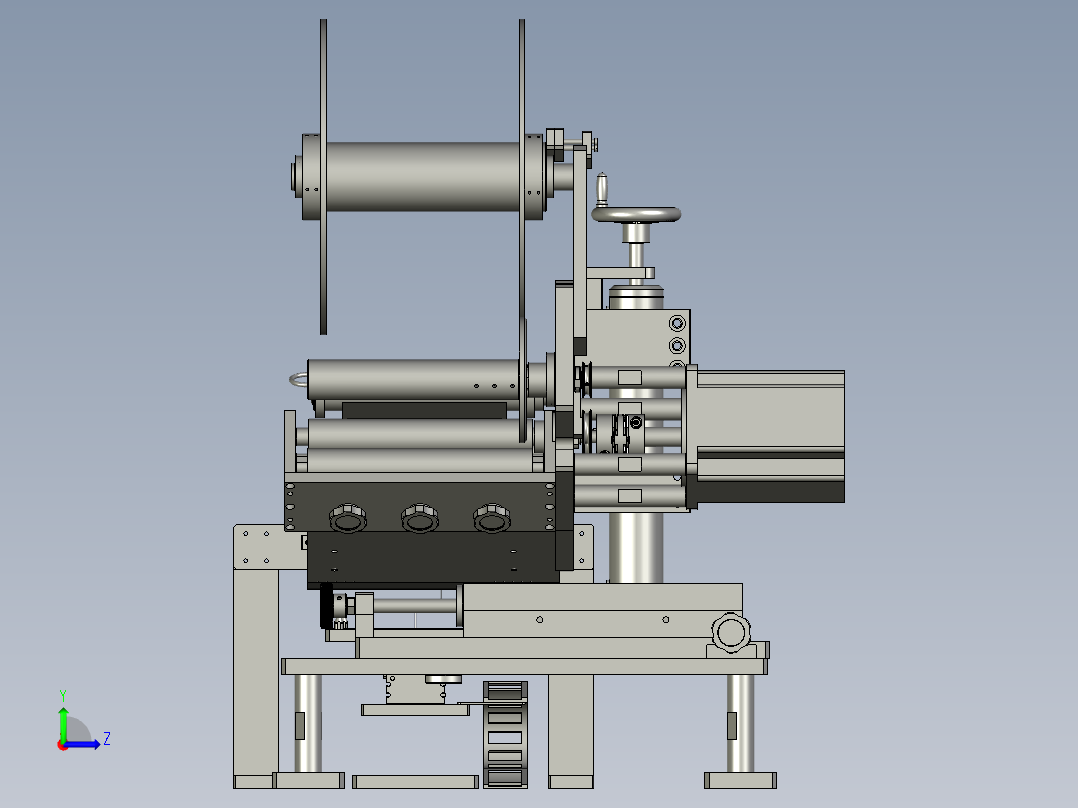Select the handwheel on top of the column
The image size is (1078, 808).
click(x=636, y=215)
